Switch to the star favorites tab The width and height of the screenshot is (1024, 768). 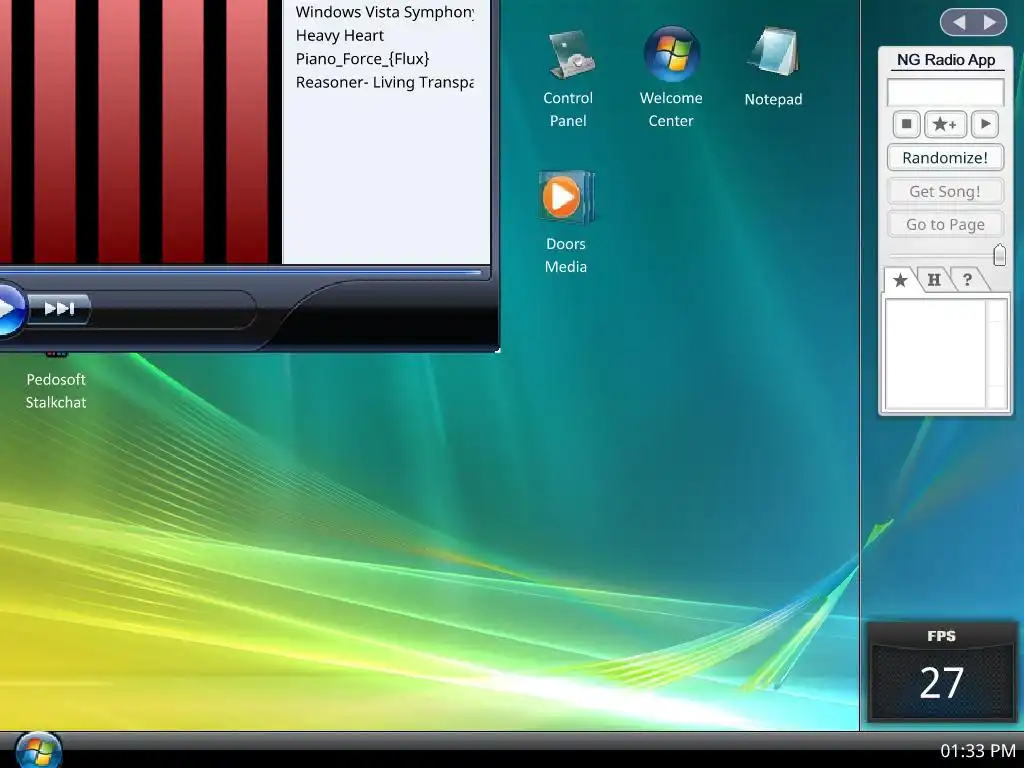[x=901, y=280]
